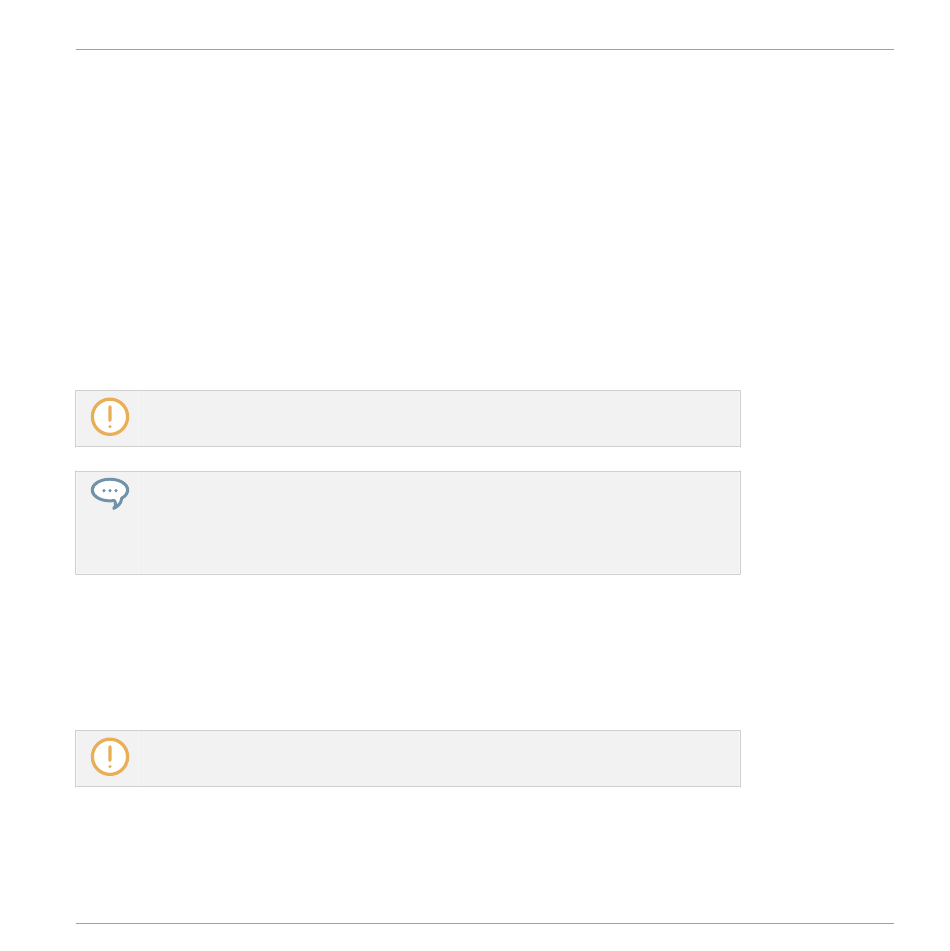950x951 pixels.
Task: Click the tail of the blue speech bubble
Action: [117, 505]
